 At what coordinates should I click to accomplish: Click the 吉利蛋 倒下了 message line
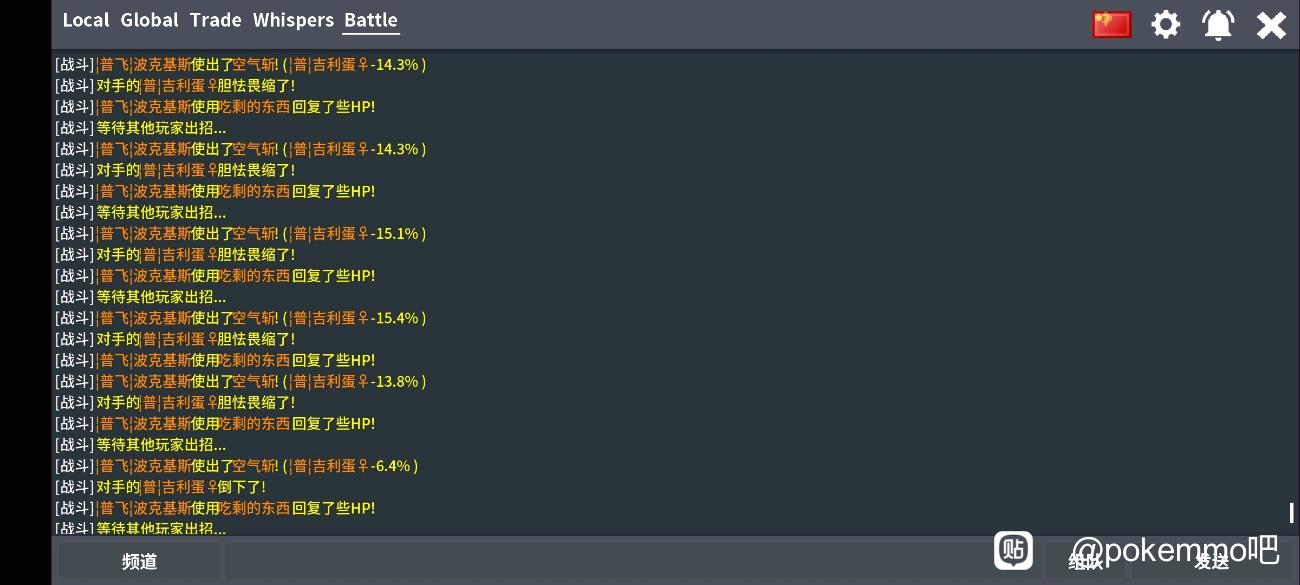180,487
